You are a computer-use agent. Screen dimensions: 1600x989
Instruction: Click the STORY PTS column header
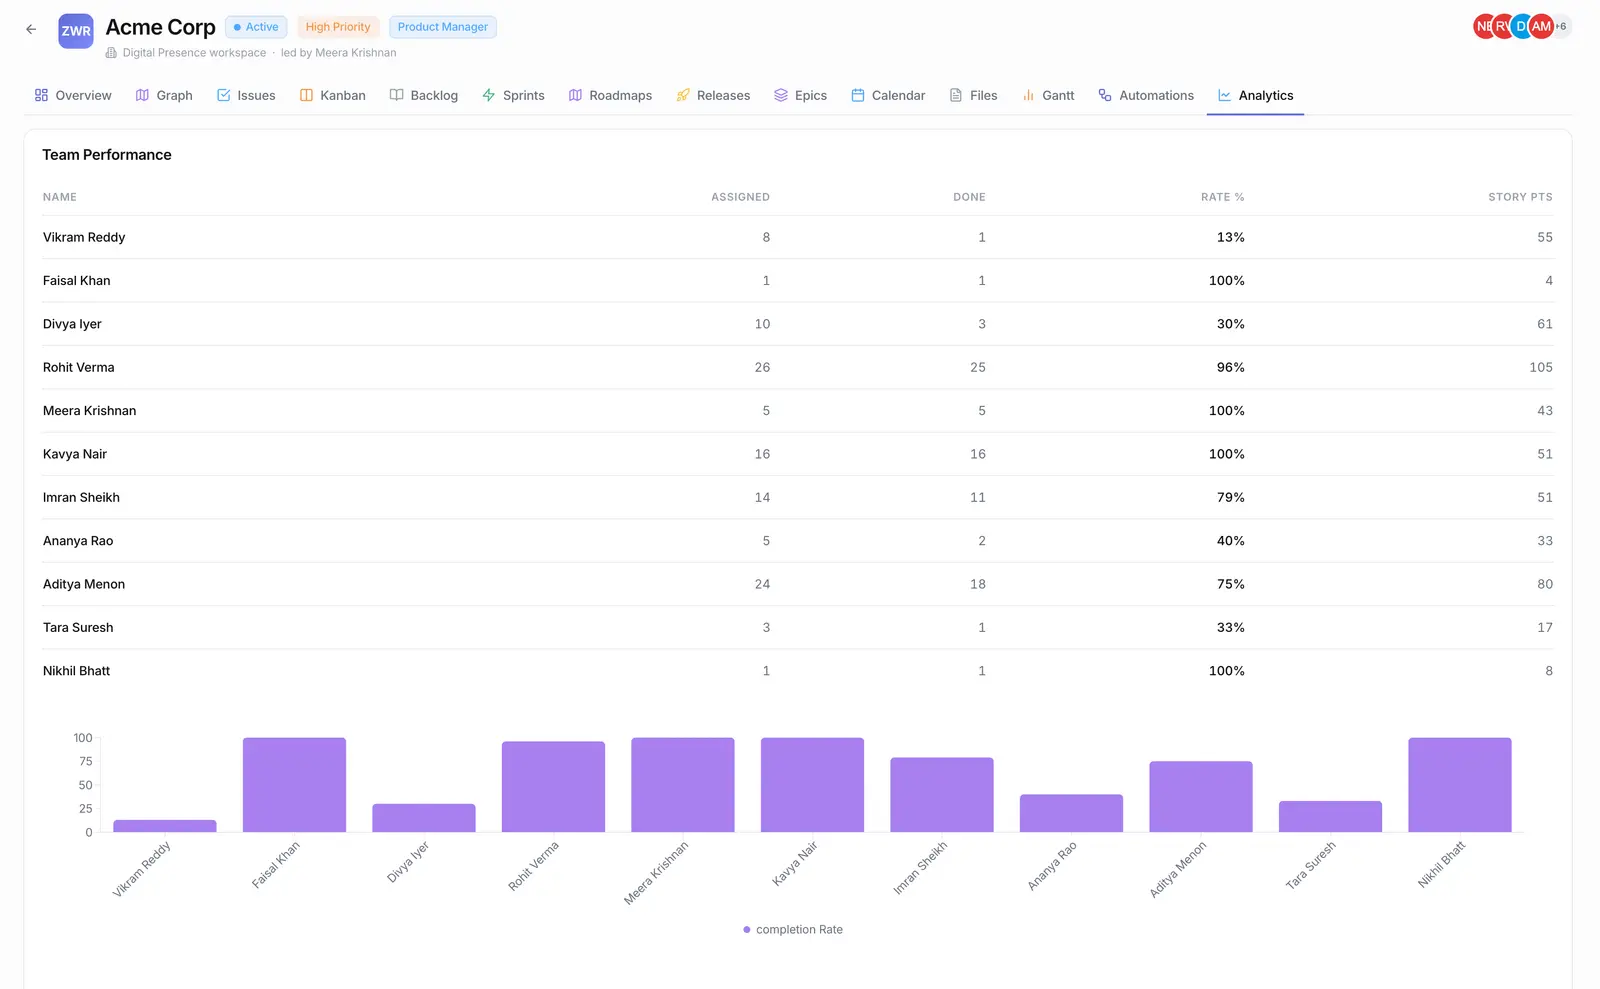[x=1520, y=197]
